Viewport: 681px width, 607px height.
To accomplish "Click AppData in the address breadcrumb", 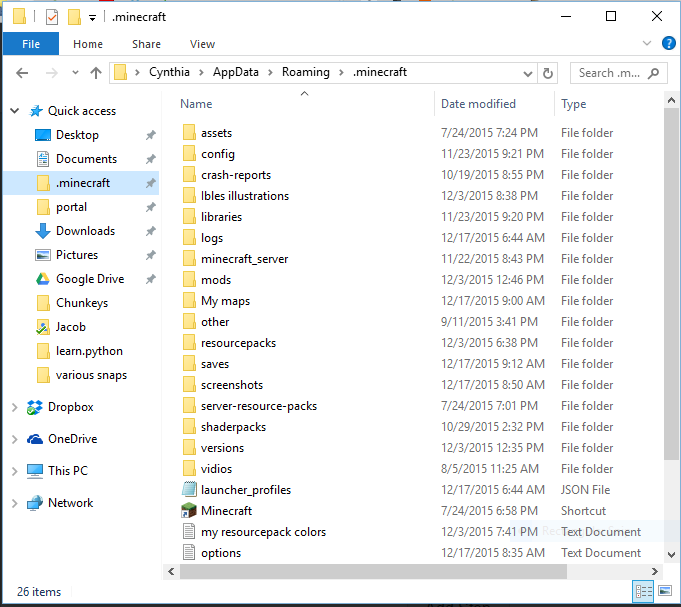I will tap(235, 72).
